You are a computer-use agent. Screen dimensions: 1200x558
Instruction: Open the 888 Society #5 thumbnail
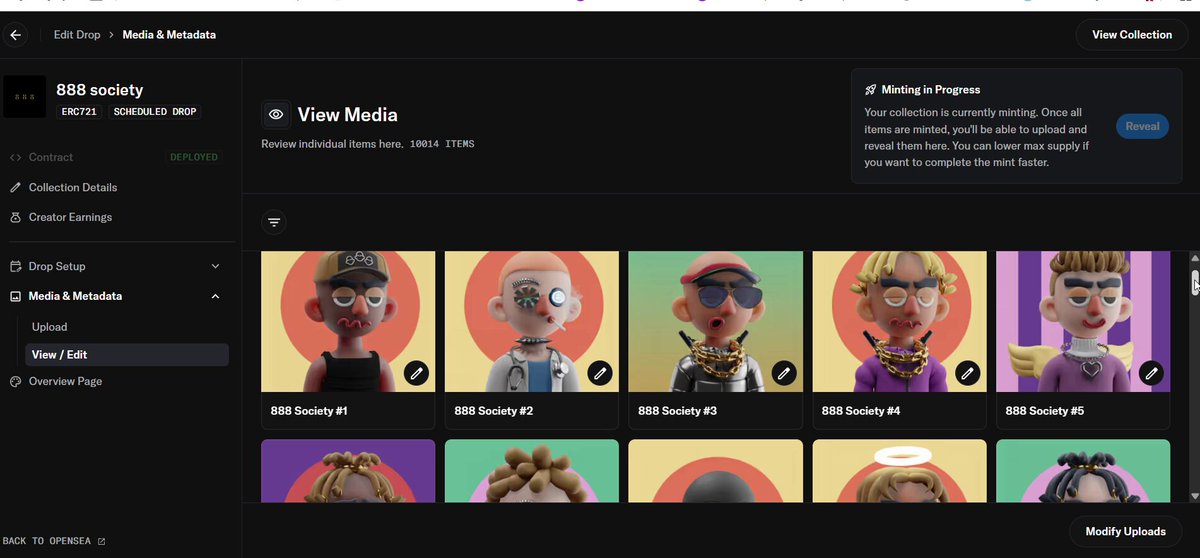tap(1083, 321)
